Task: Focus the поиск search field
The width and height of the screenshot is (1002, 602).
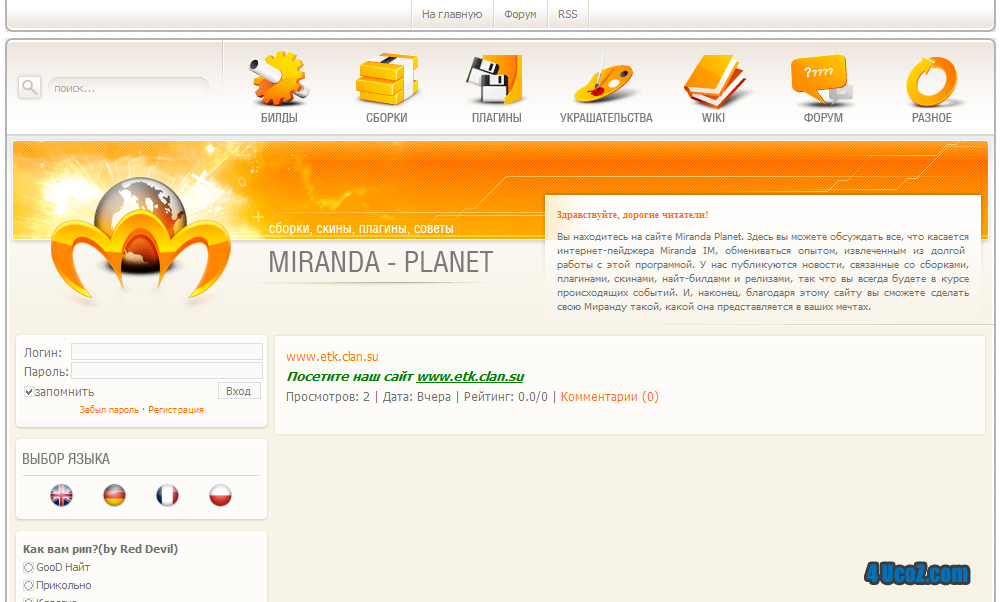Action: [128, 88]
